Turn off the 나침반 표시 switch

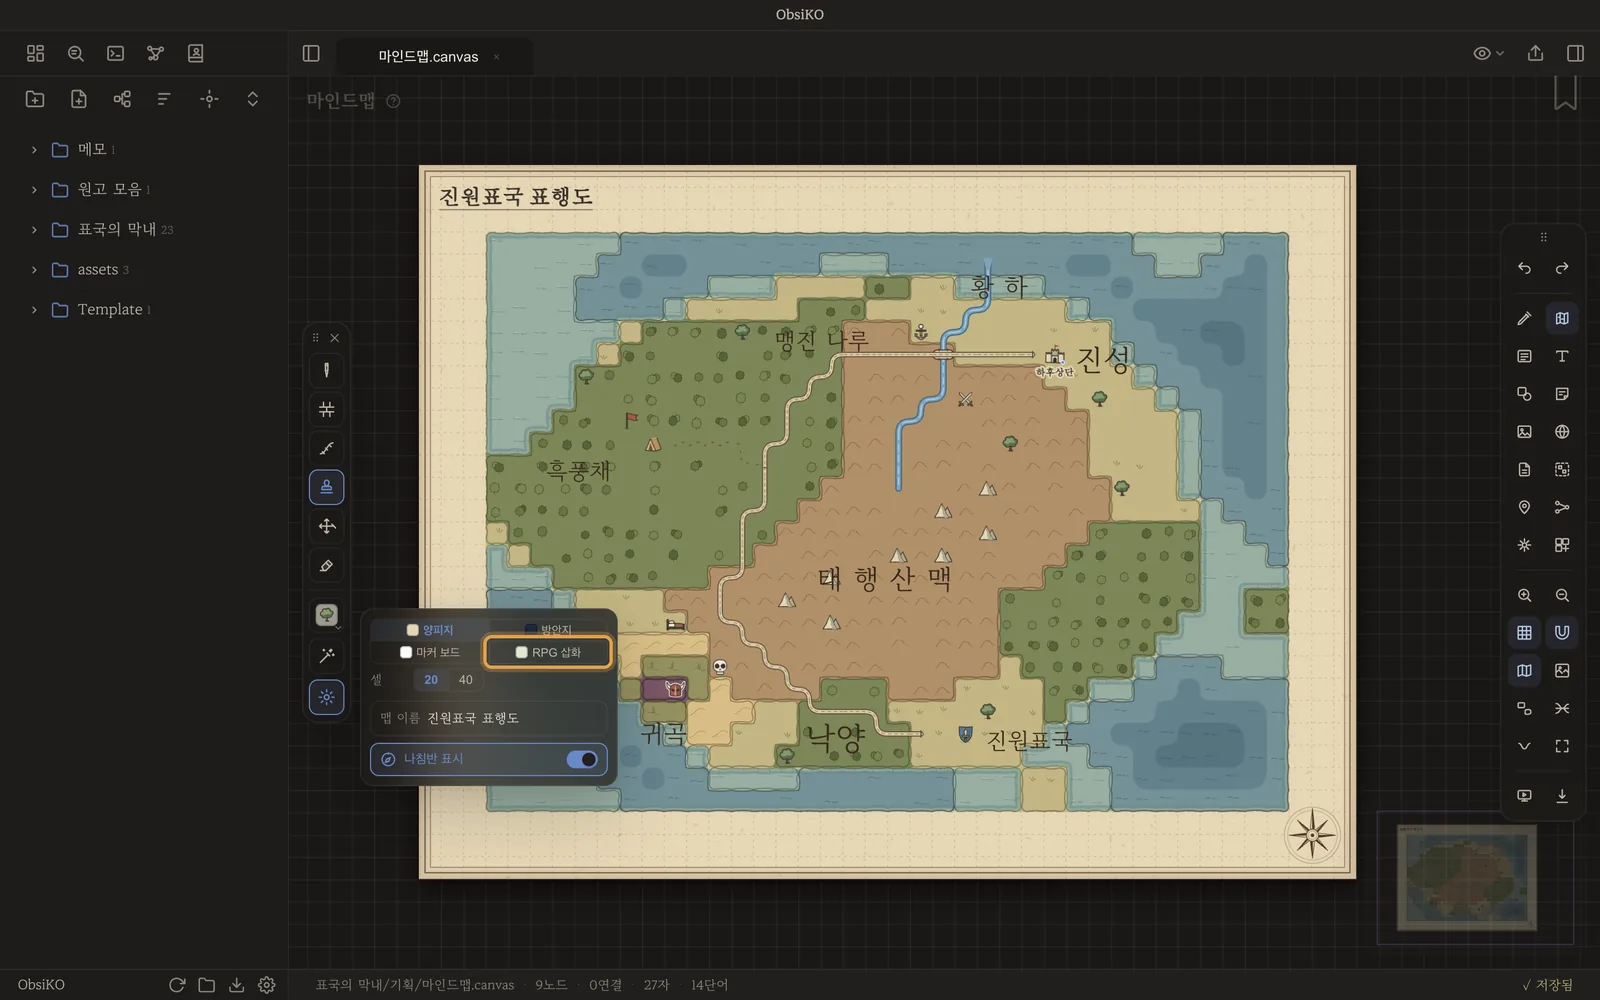(582, 759)
